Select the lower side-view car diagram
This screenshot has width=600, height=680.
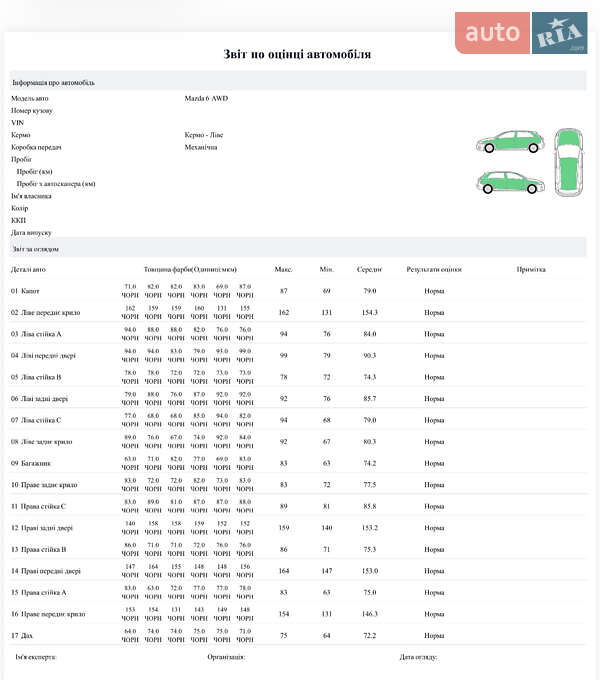(510, 181)
